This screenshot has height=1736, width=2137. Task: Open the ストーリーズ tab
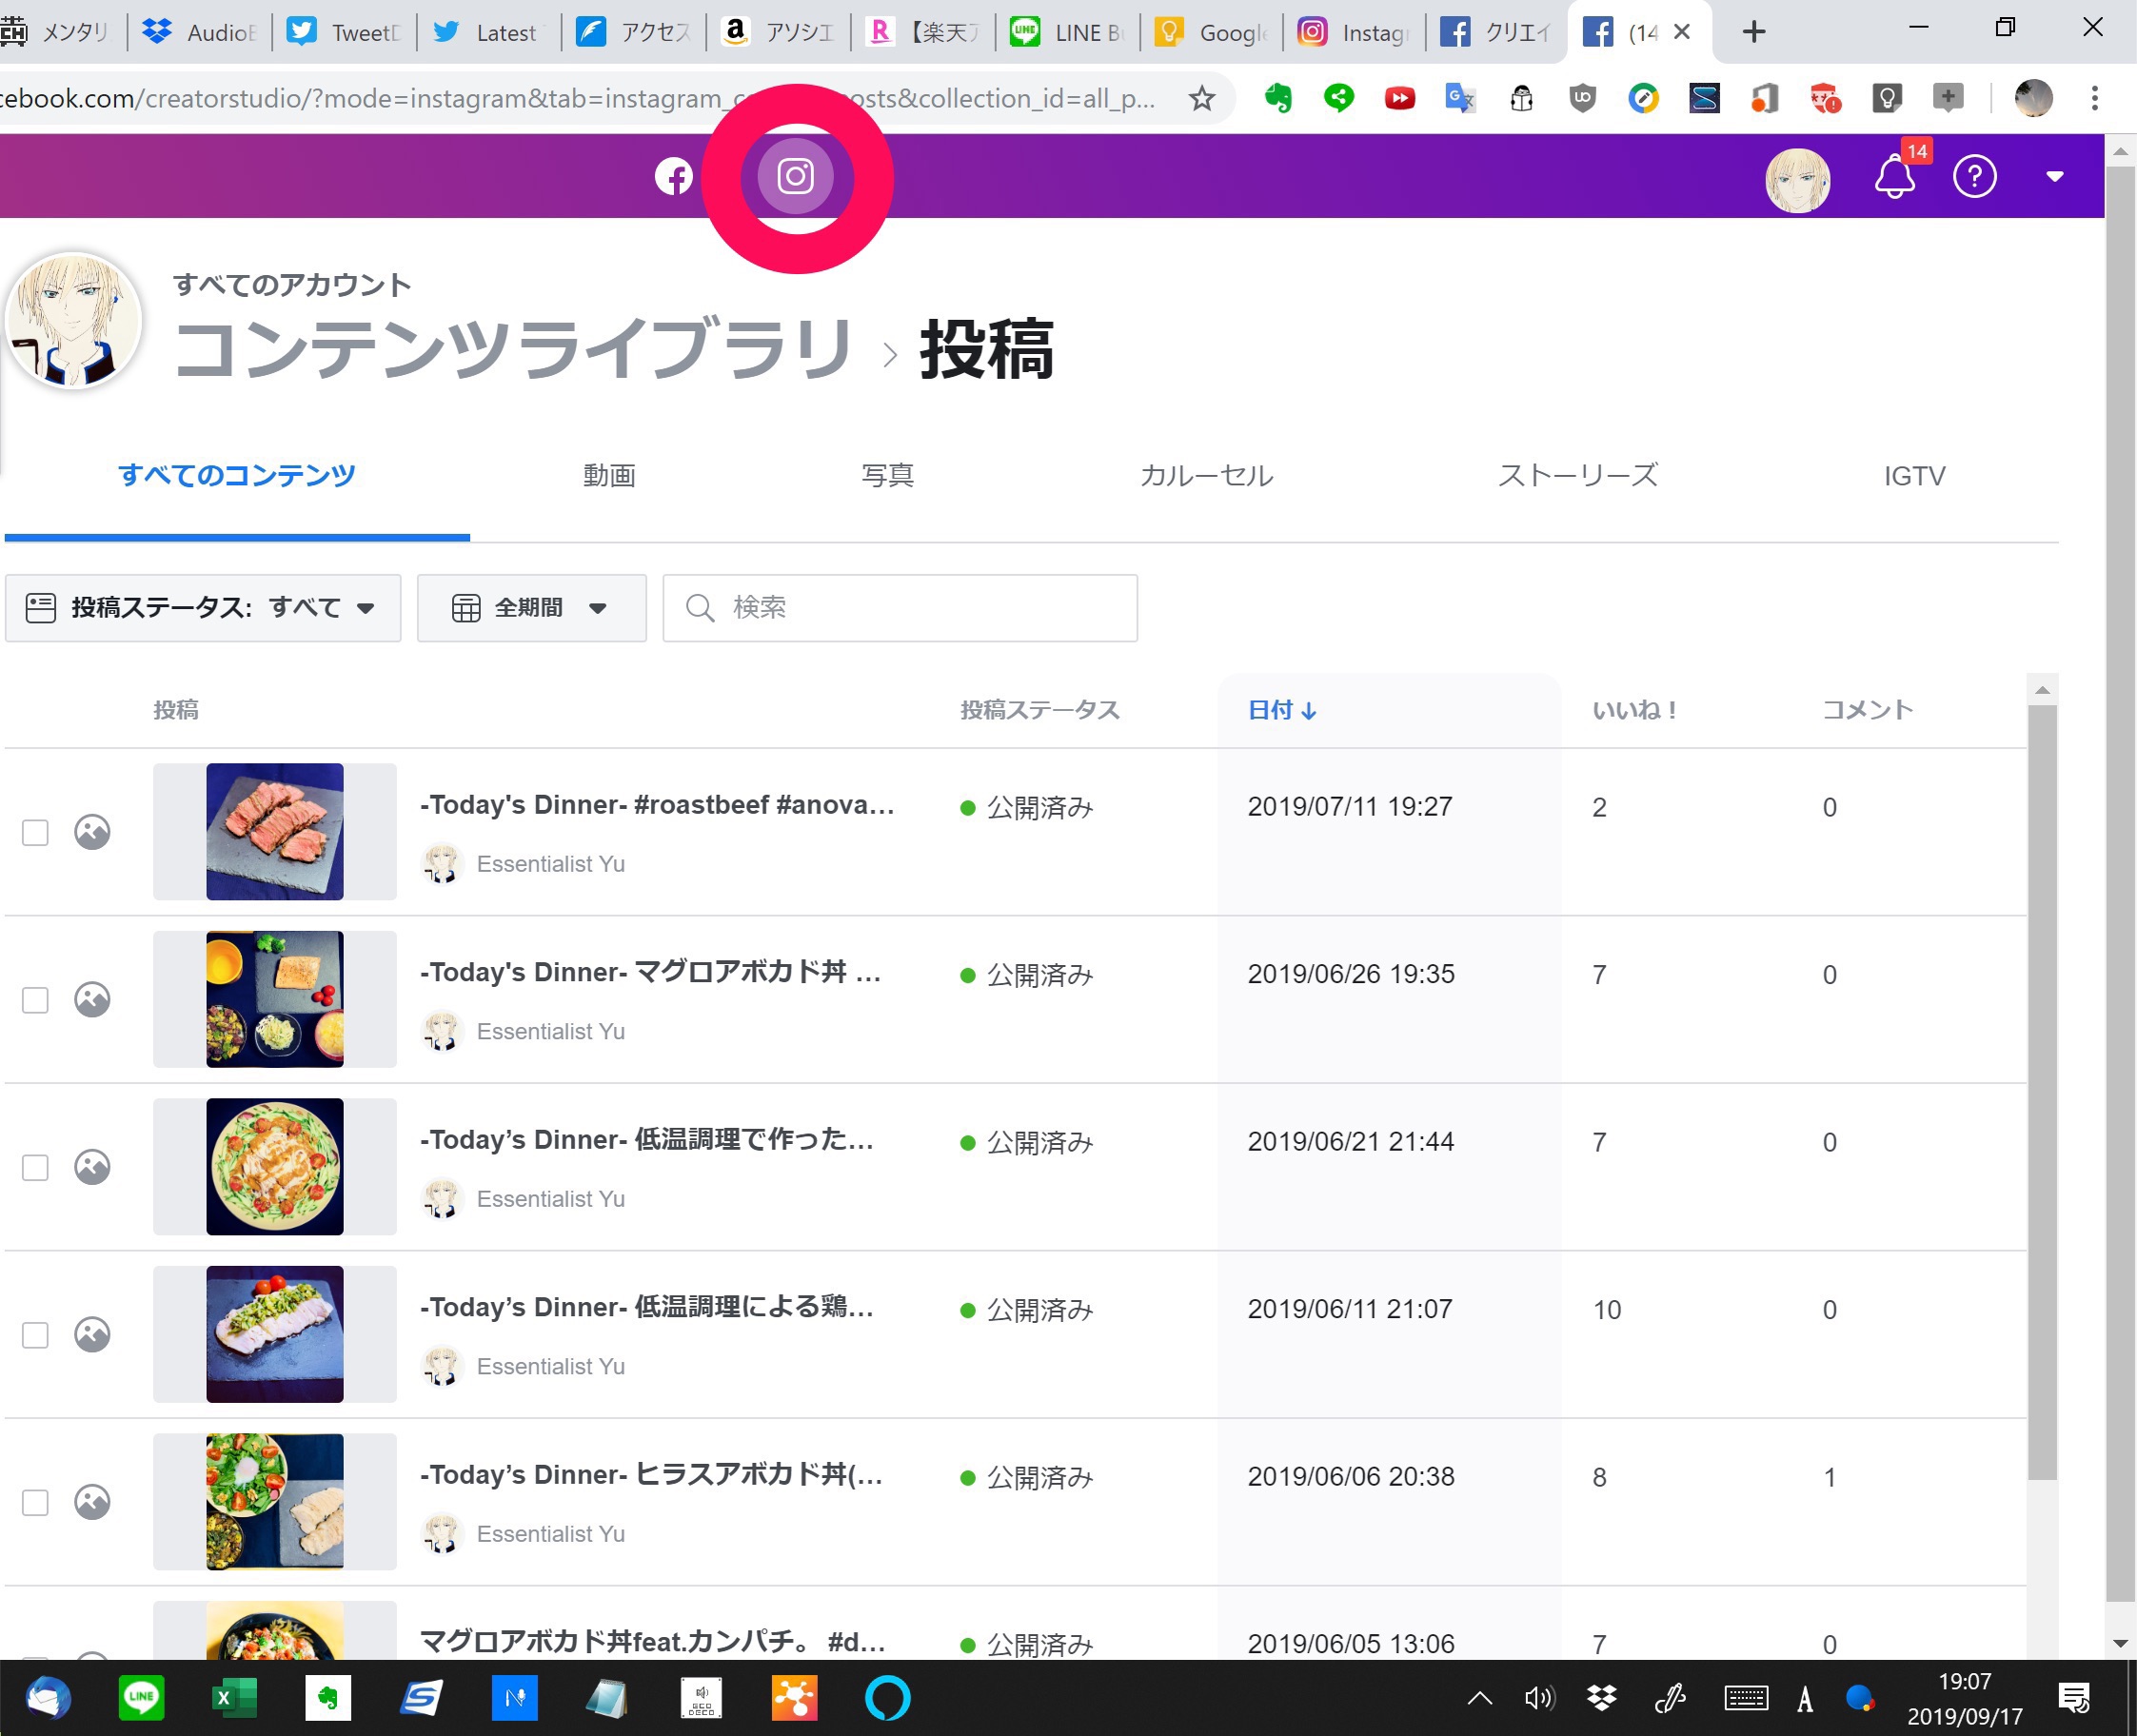coord(1577,476)
